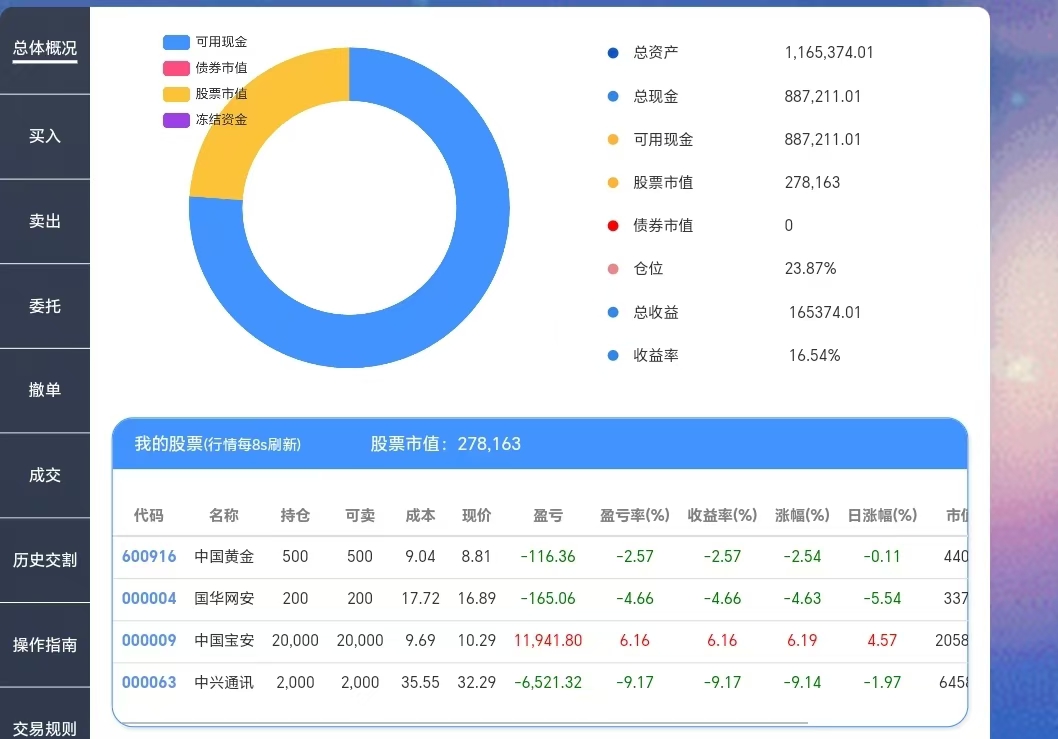Open the 买入 trading page
Screen dimensions: 1058x739
44,137
